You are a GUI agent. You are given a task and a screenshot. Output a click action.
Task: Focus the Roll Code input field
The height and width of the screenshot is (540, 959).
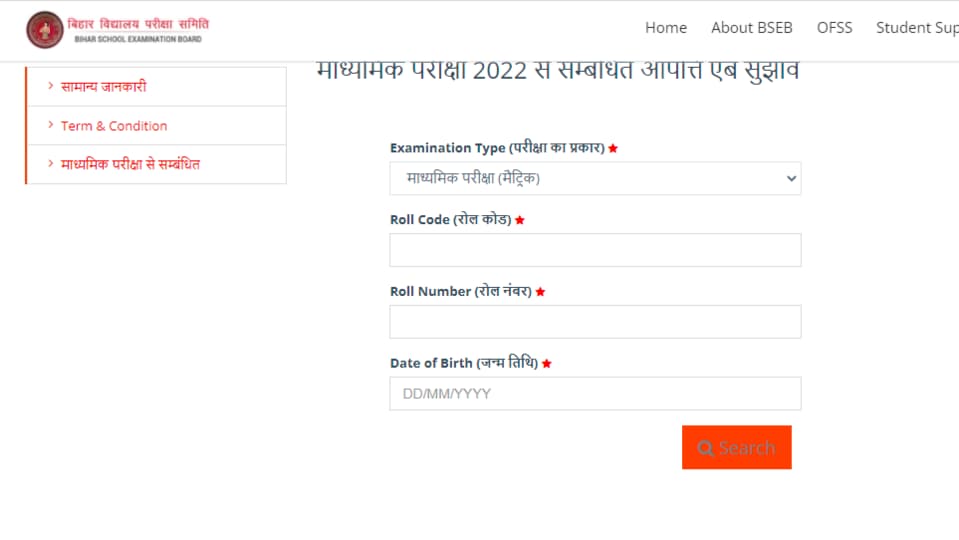[595, 250]
